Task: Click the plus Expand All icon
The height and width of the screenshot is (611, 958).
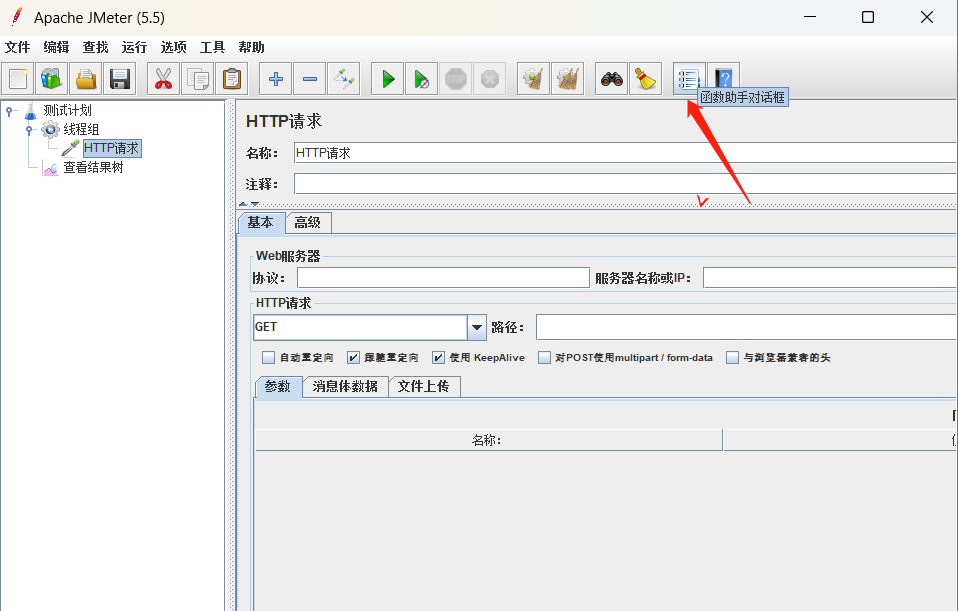Action: point(276,79)
